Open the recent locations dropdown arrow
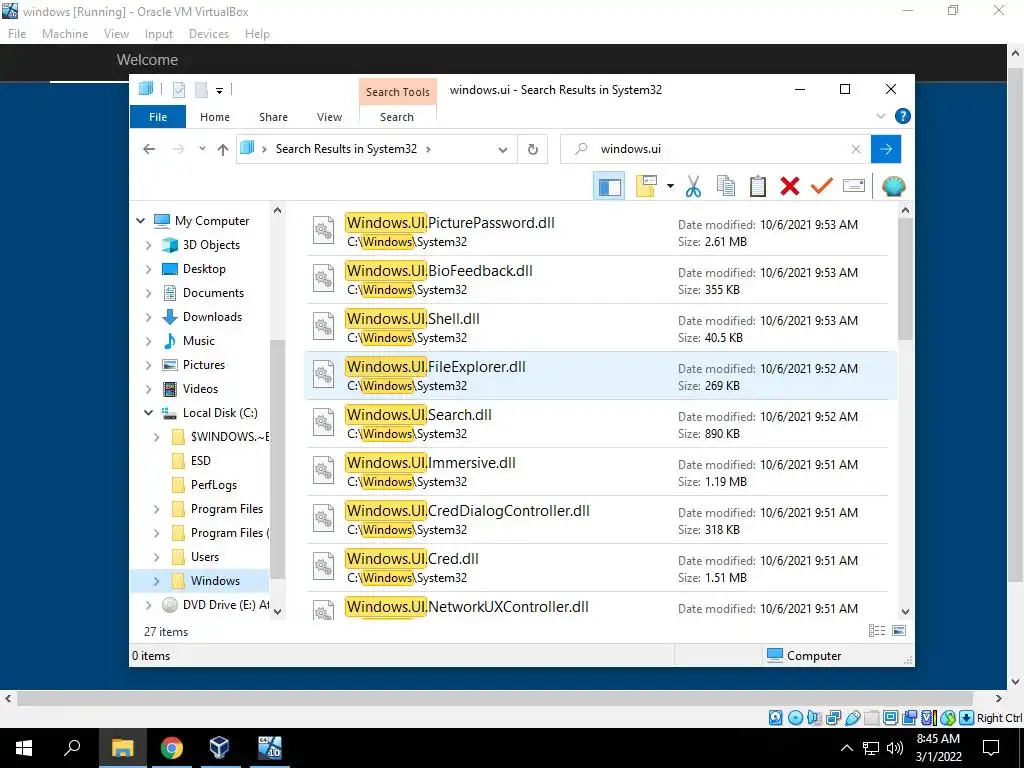 [202, 149]
